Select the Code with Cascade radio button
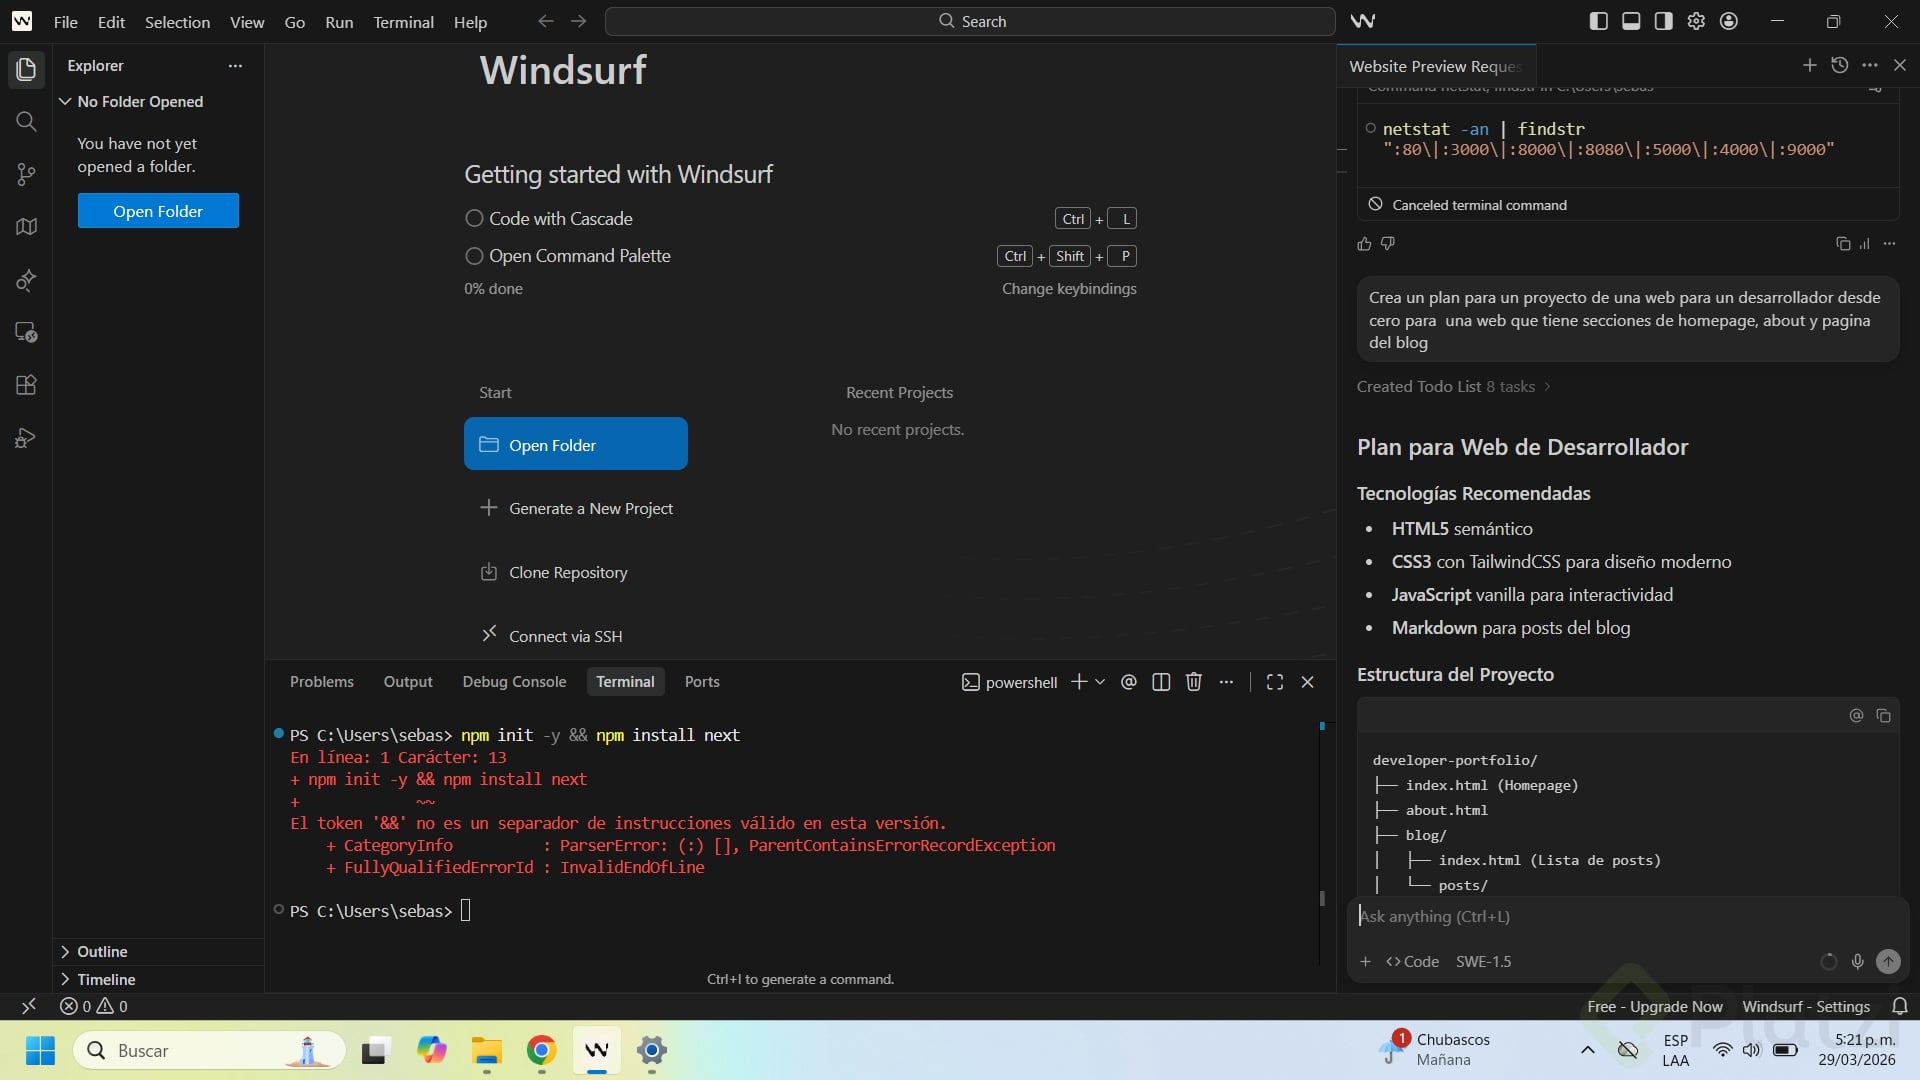Viewport: 1920px width, 1080px height. click(474, 218)
